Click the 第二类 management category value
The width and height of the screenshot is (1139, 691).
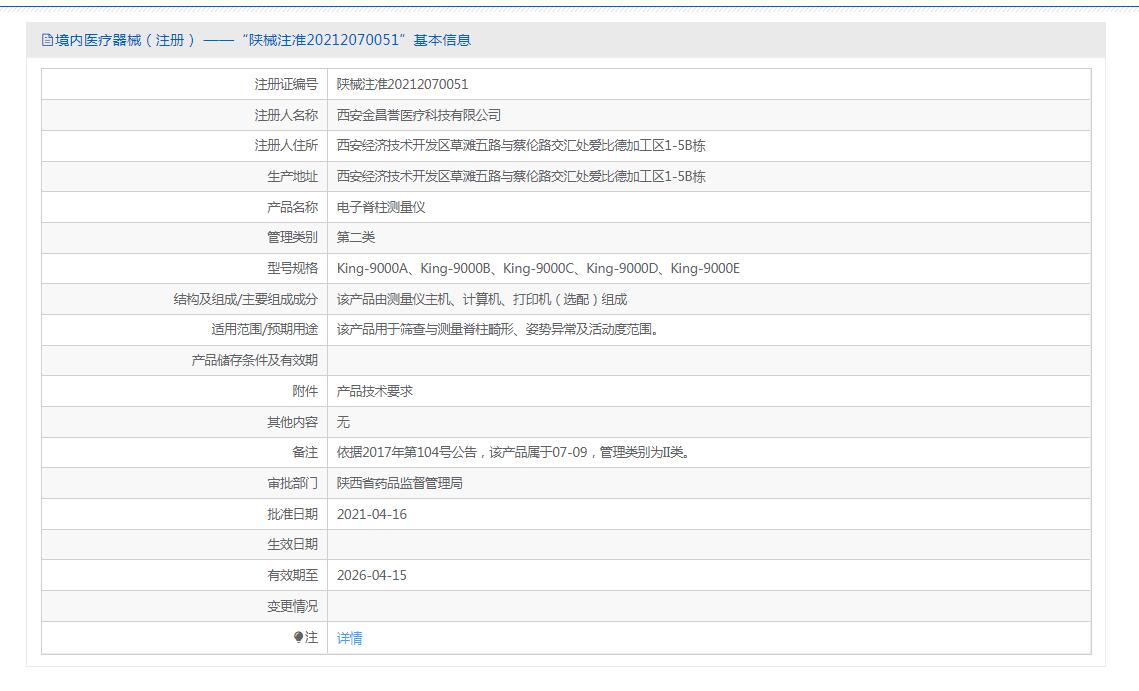pos(356,237)
